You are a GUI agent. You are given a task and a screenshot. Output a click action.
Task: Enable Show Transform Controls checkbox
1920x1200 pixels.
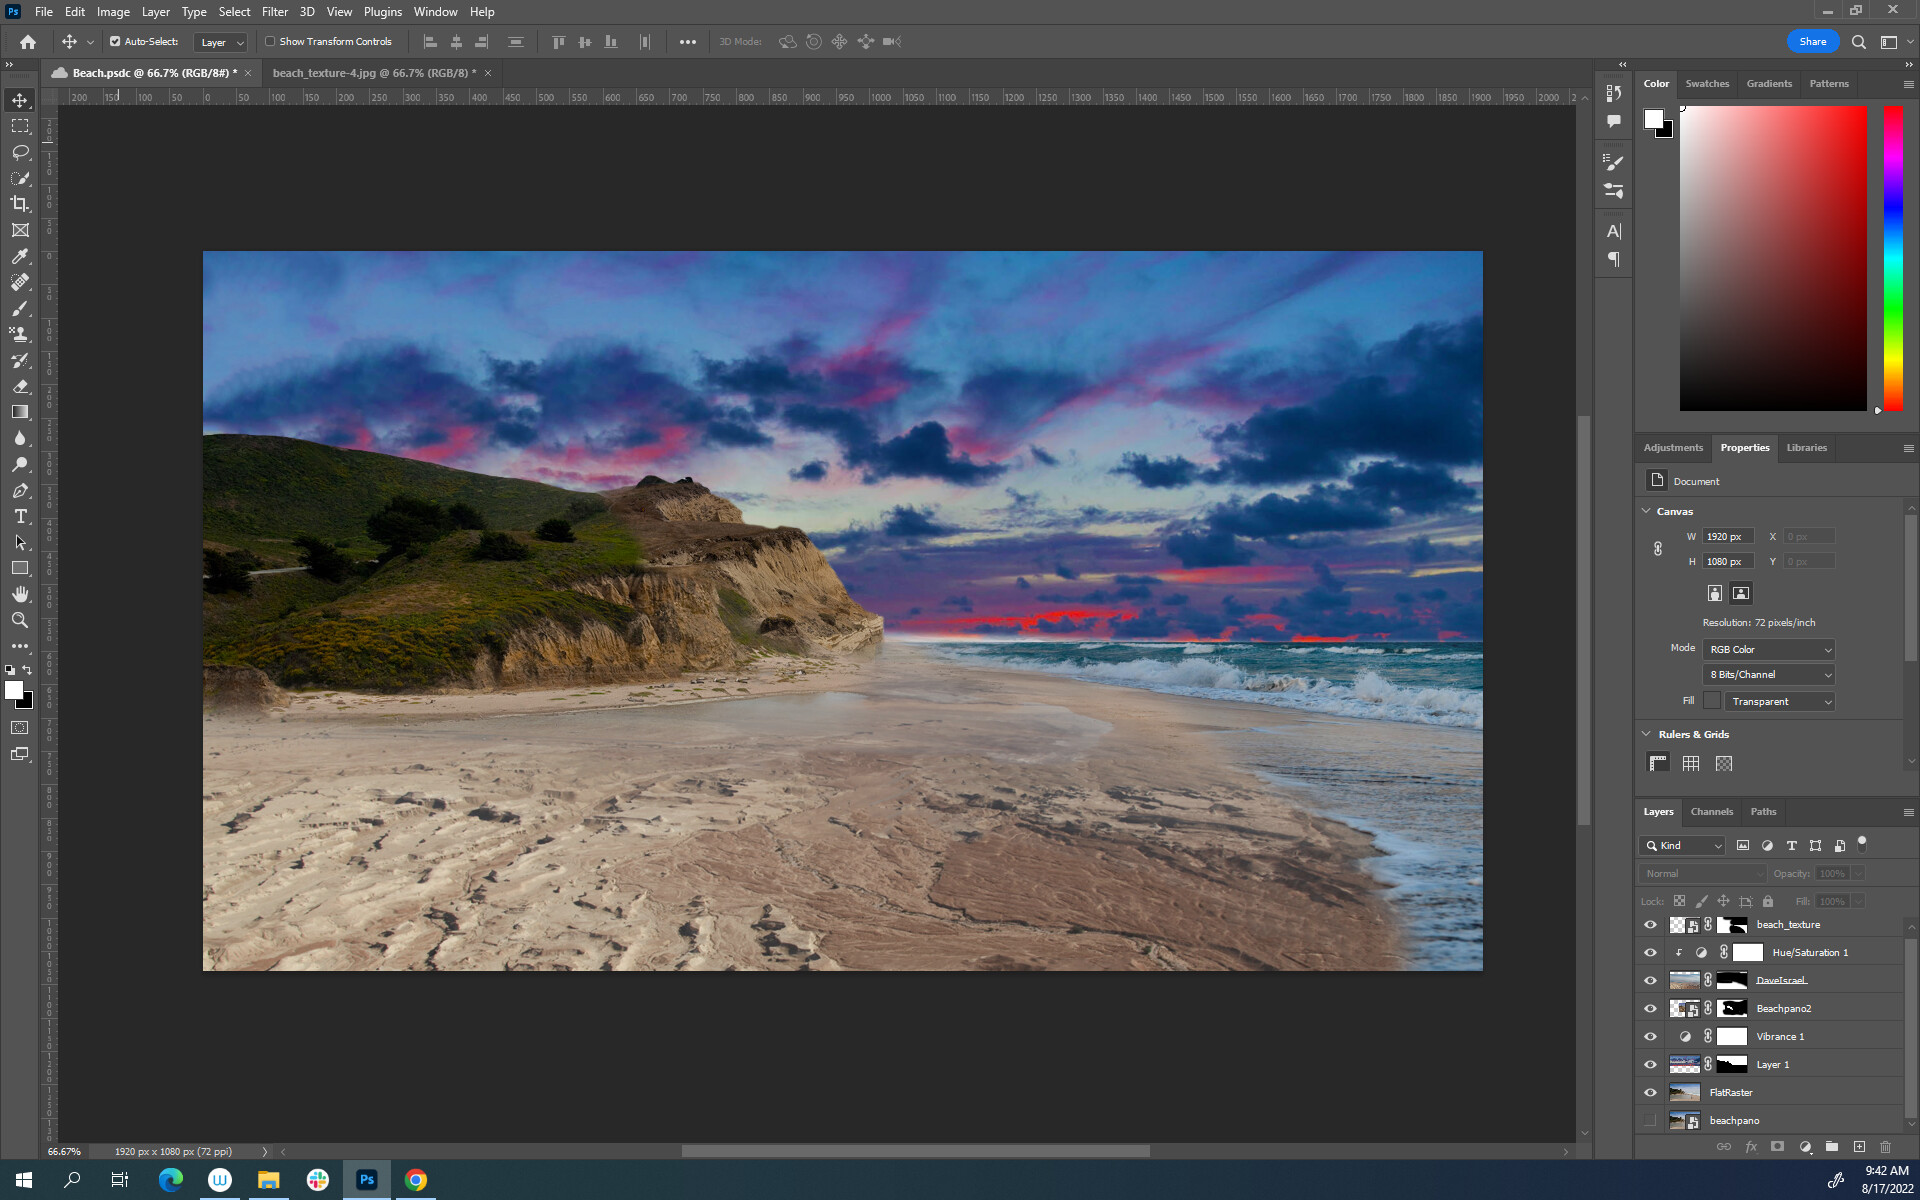(x=270, y=41)
